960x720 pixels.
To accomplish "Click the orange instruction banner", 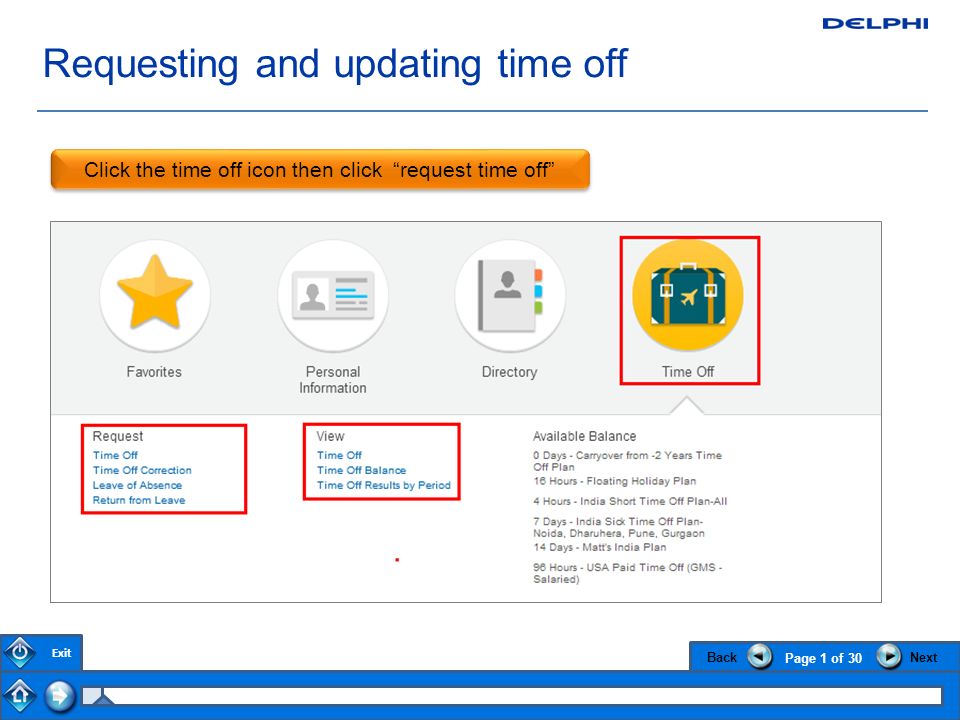I will 320,169.
